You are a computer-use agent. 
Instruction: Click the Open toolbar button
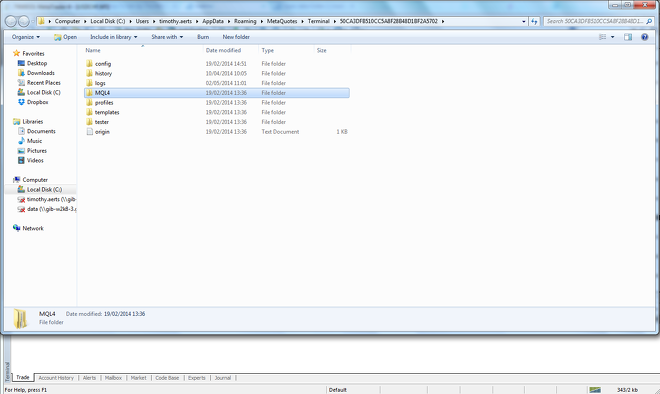coord(65,37)
